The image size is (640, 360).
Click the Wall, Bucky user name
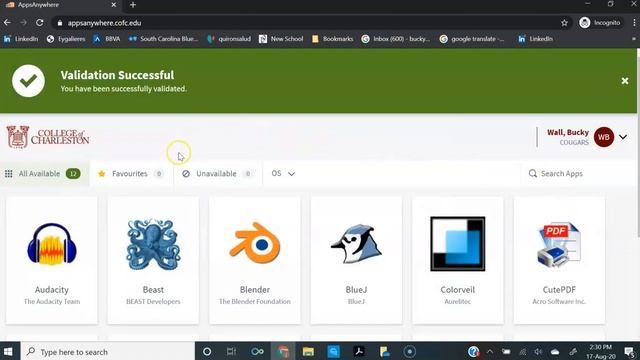pos(568,132)
